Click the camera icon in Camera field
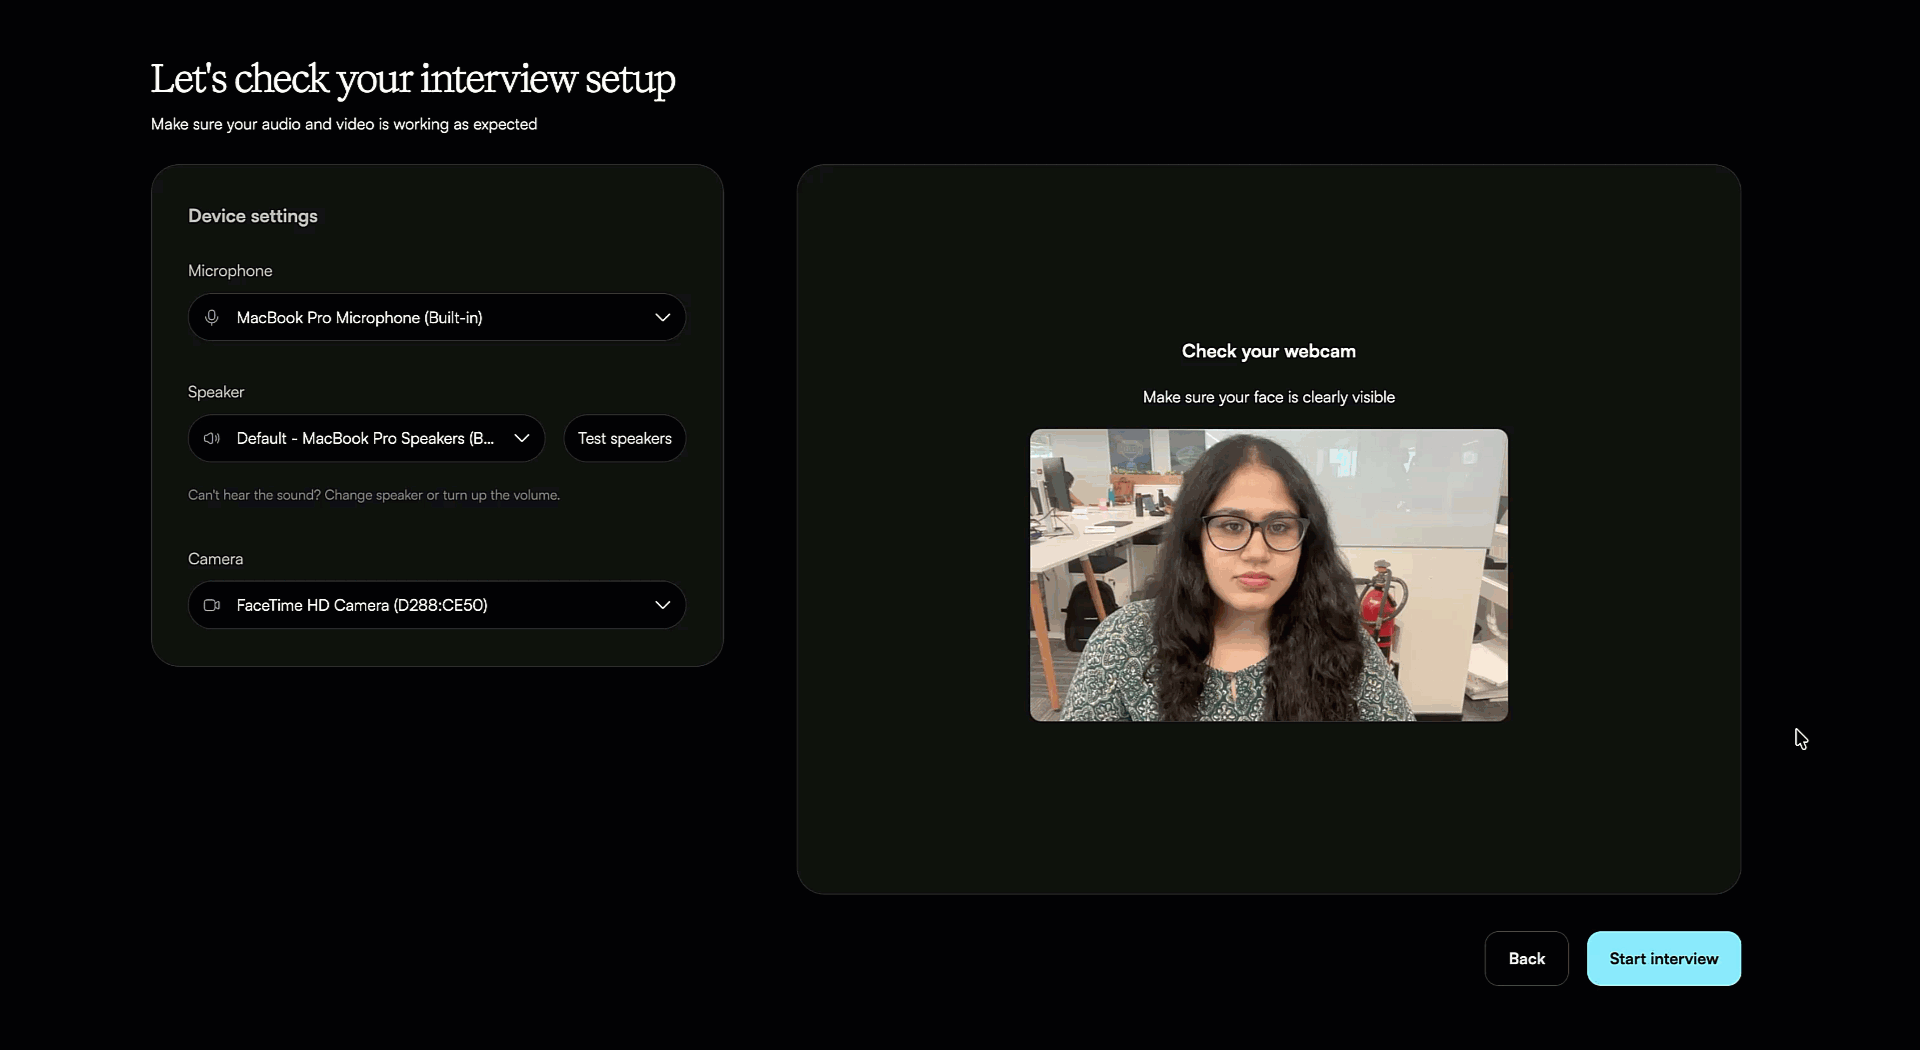The width and height of the screenshot is (1920, 1050). coord(212,605)
